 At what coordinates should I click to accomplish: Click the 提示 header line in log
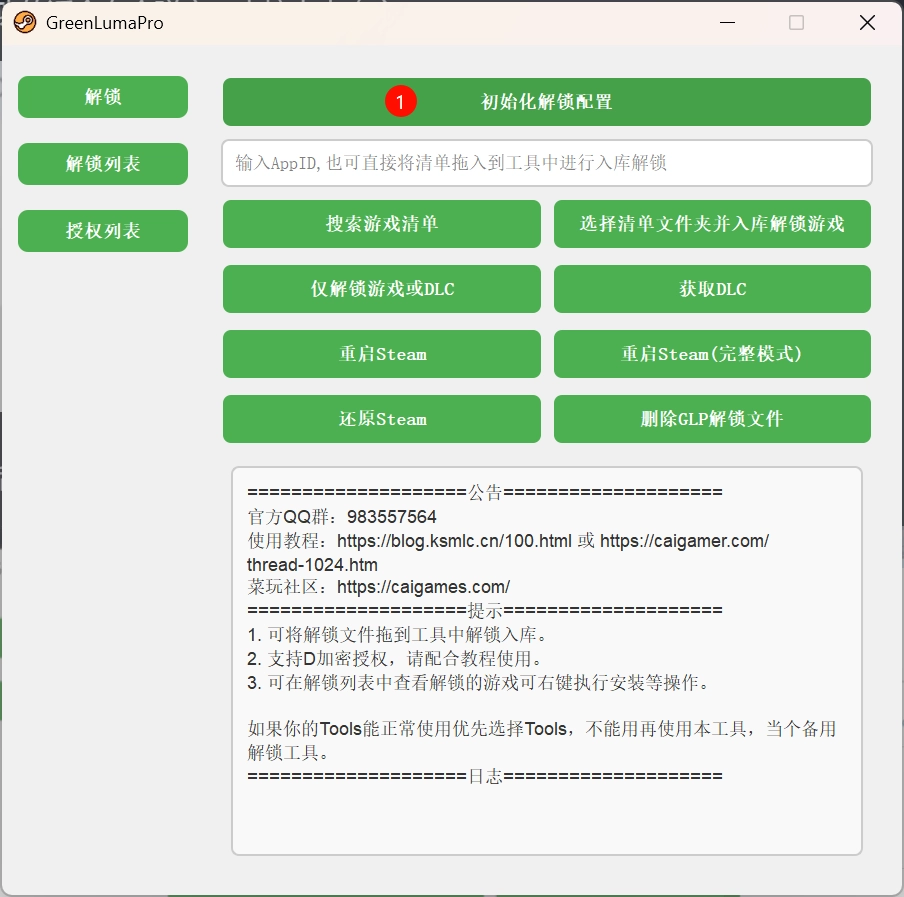tap(485, 610)
